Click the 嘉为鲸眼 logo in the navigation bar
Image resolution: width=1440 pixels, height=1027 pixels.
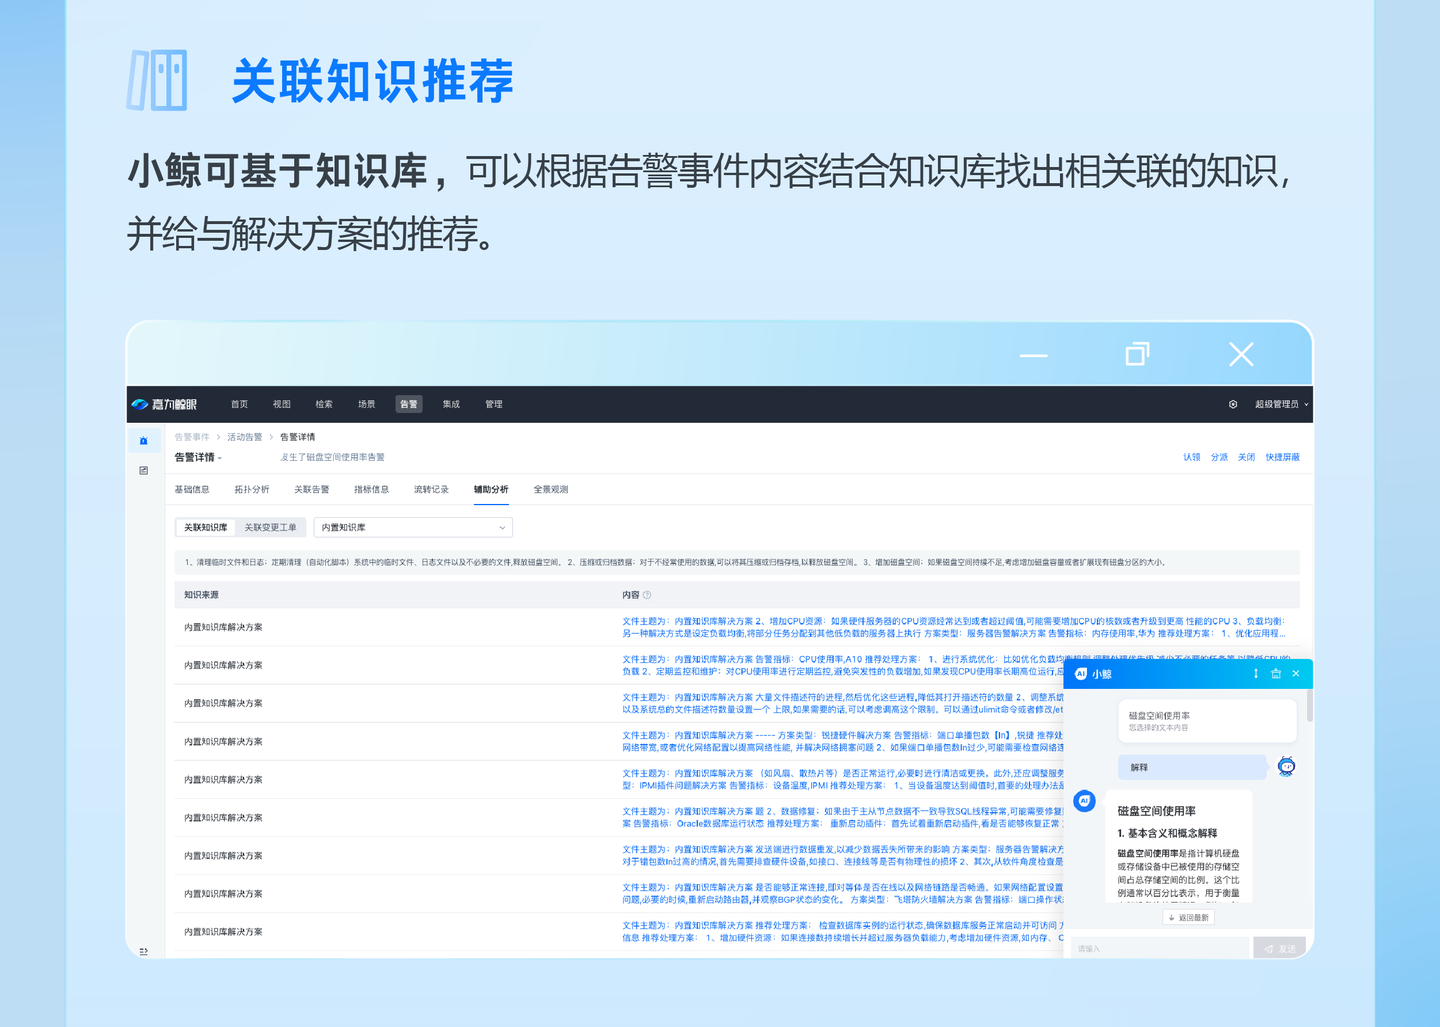pos(165,404)
